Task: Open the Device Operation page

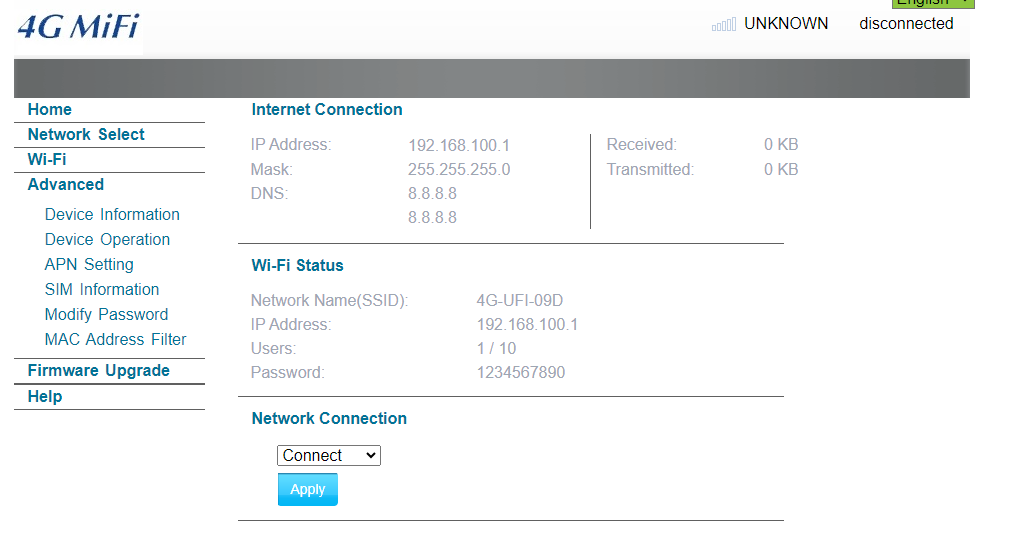Action: pos(107,240)
